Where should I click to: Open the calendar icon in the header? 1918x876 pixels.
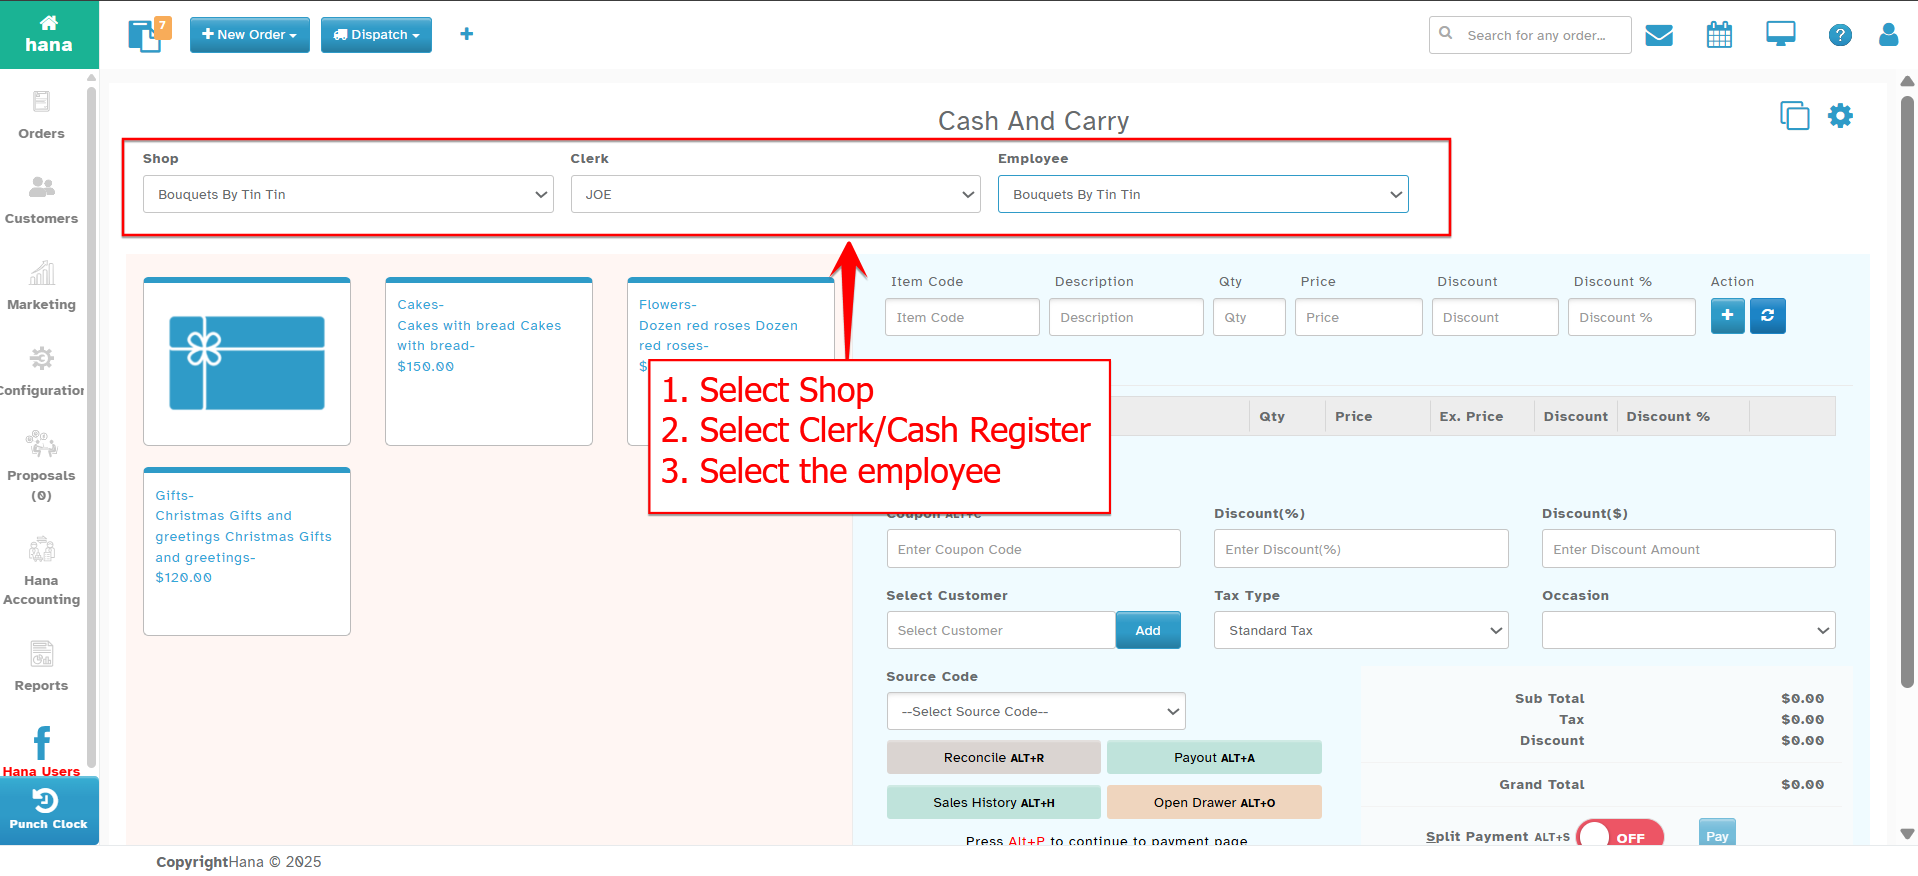coord(1719,35)
